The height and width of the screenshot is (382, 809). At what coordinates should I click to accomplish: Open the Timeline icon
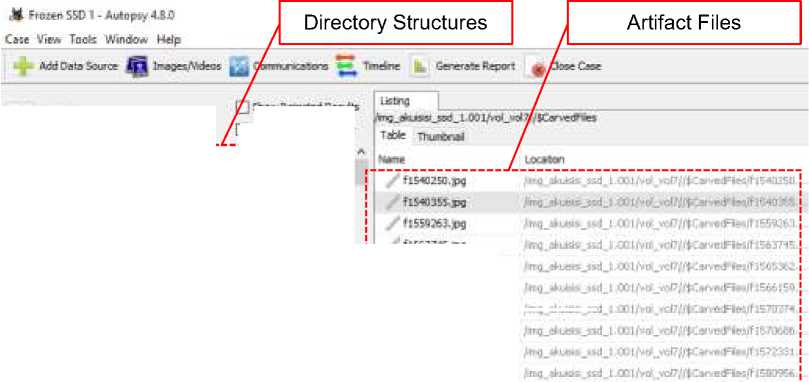346,66
